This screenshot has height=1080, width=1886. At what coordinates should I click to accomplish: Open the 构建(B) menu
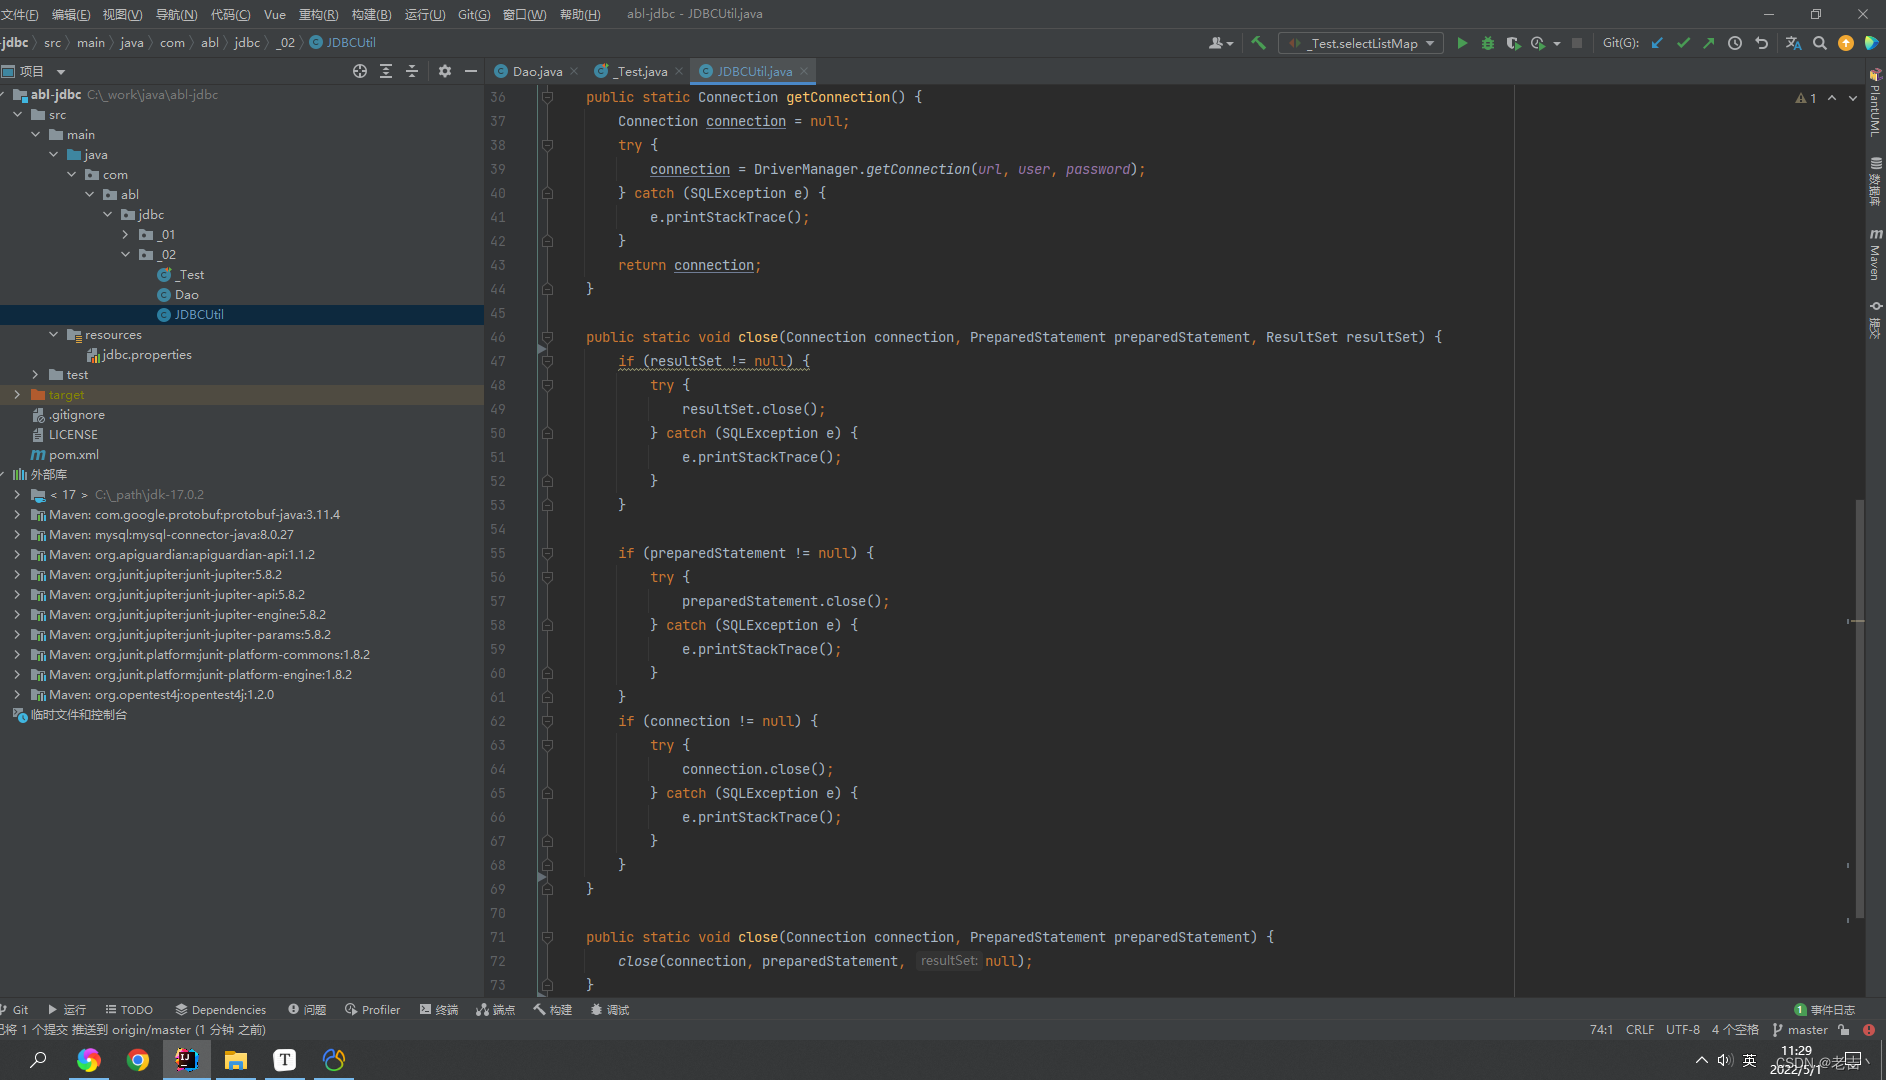point(370,14)
